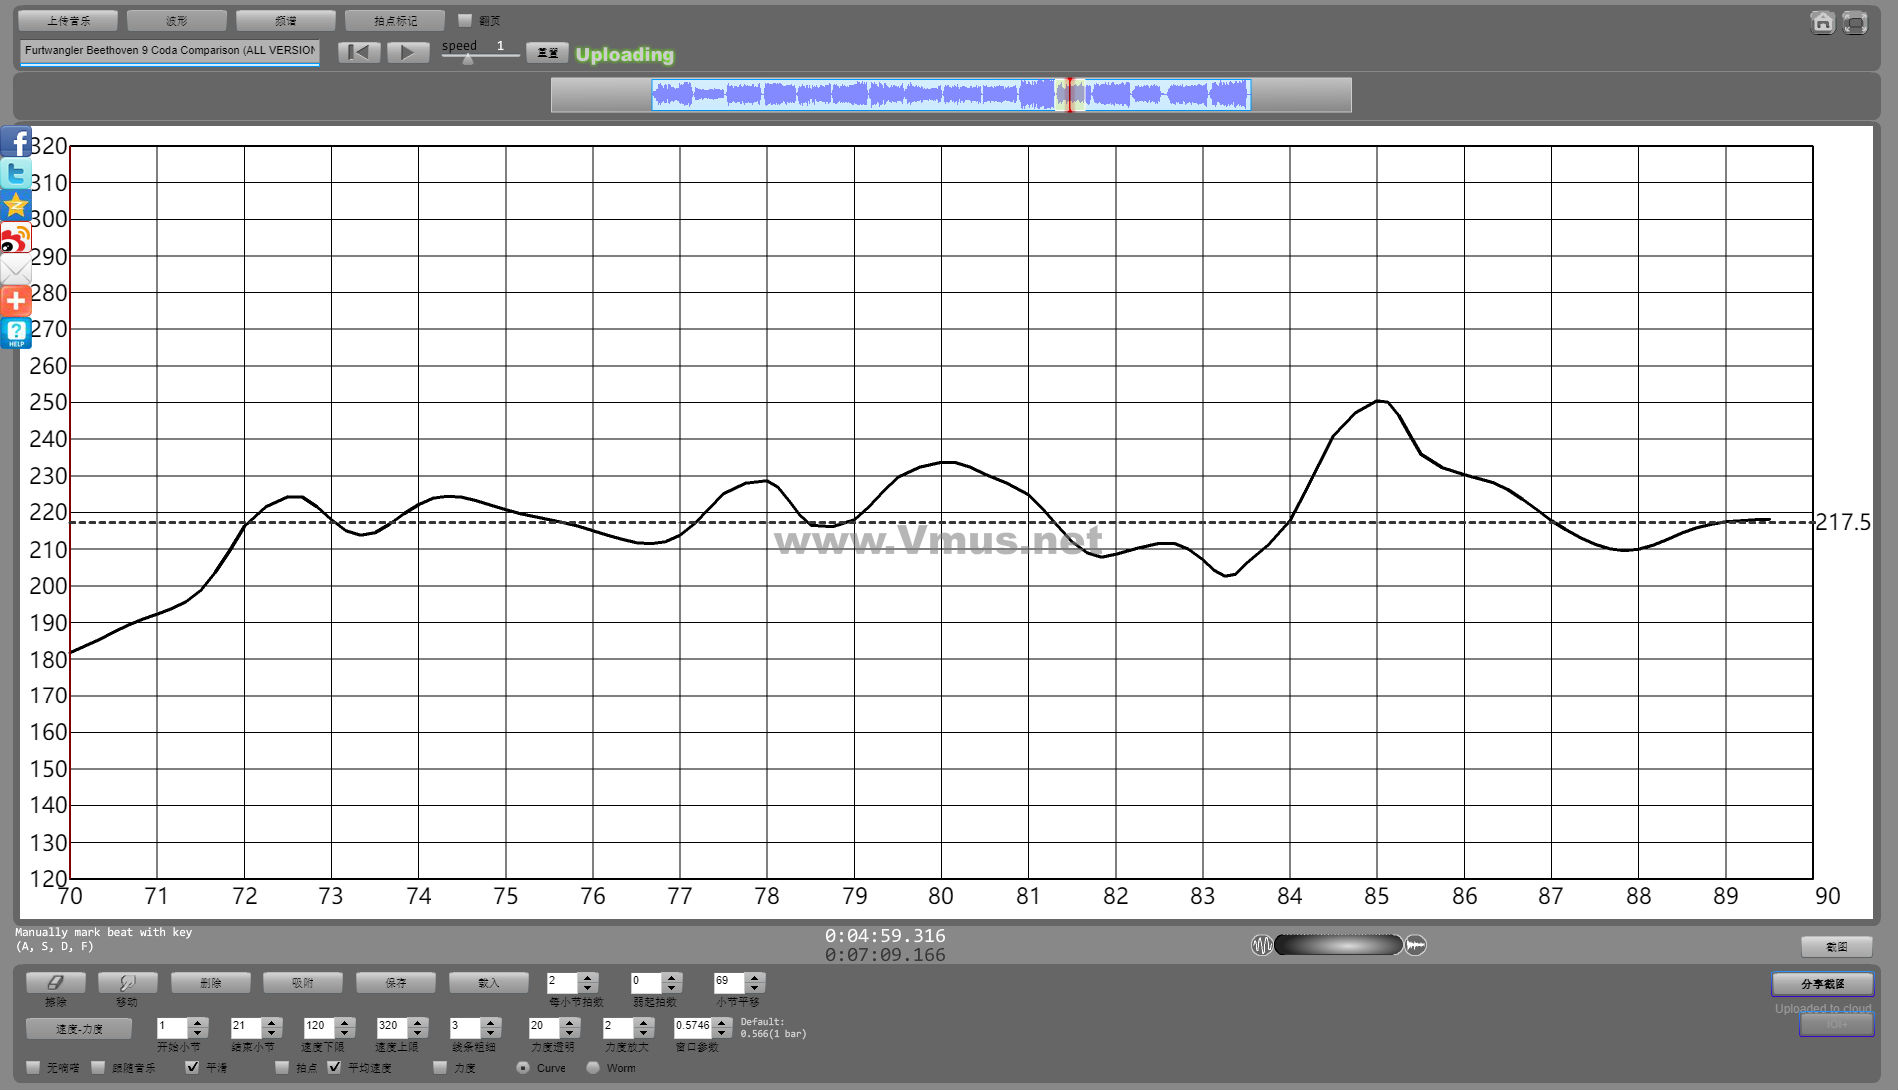Click the 分享截图 share screenshot button
The height and width of the screenshot is (1090, 1898).
pos(1822,984)
